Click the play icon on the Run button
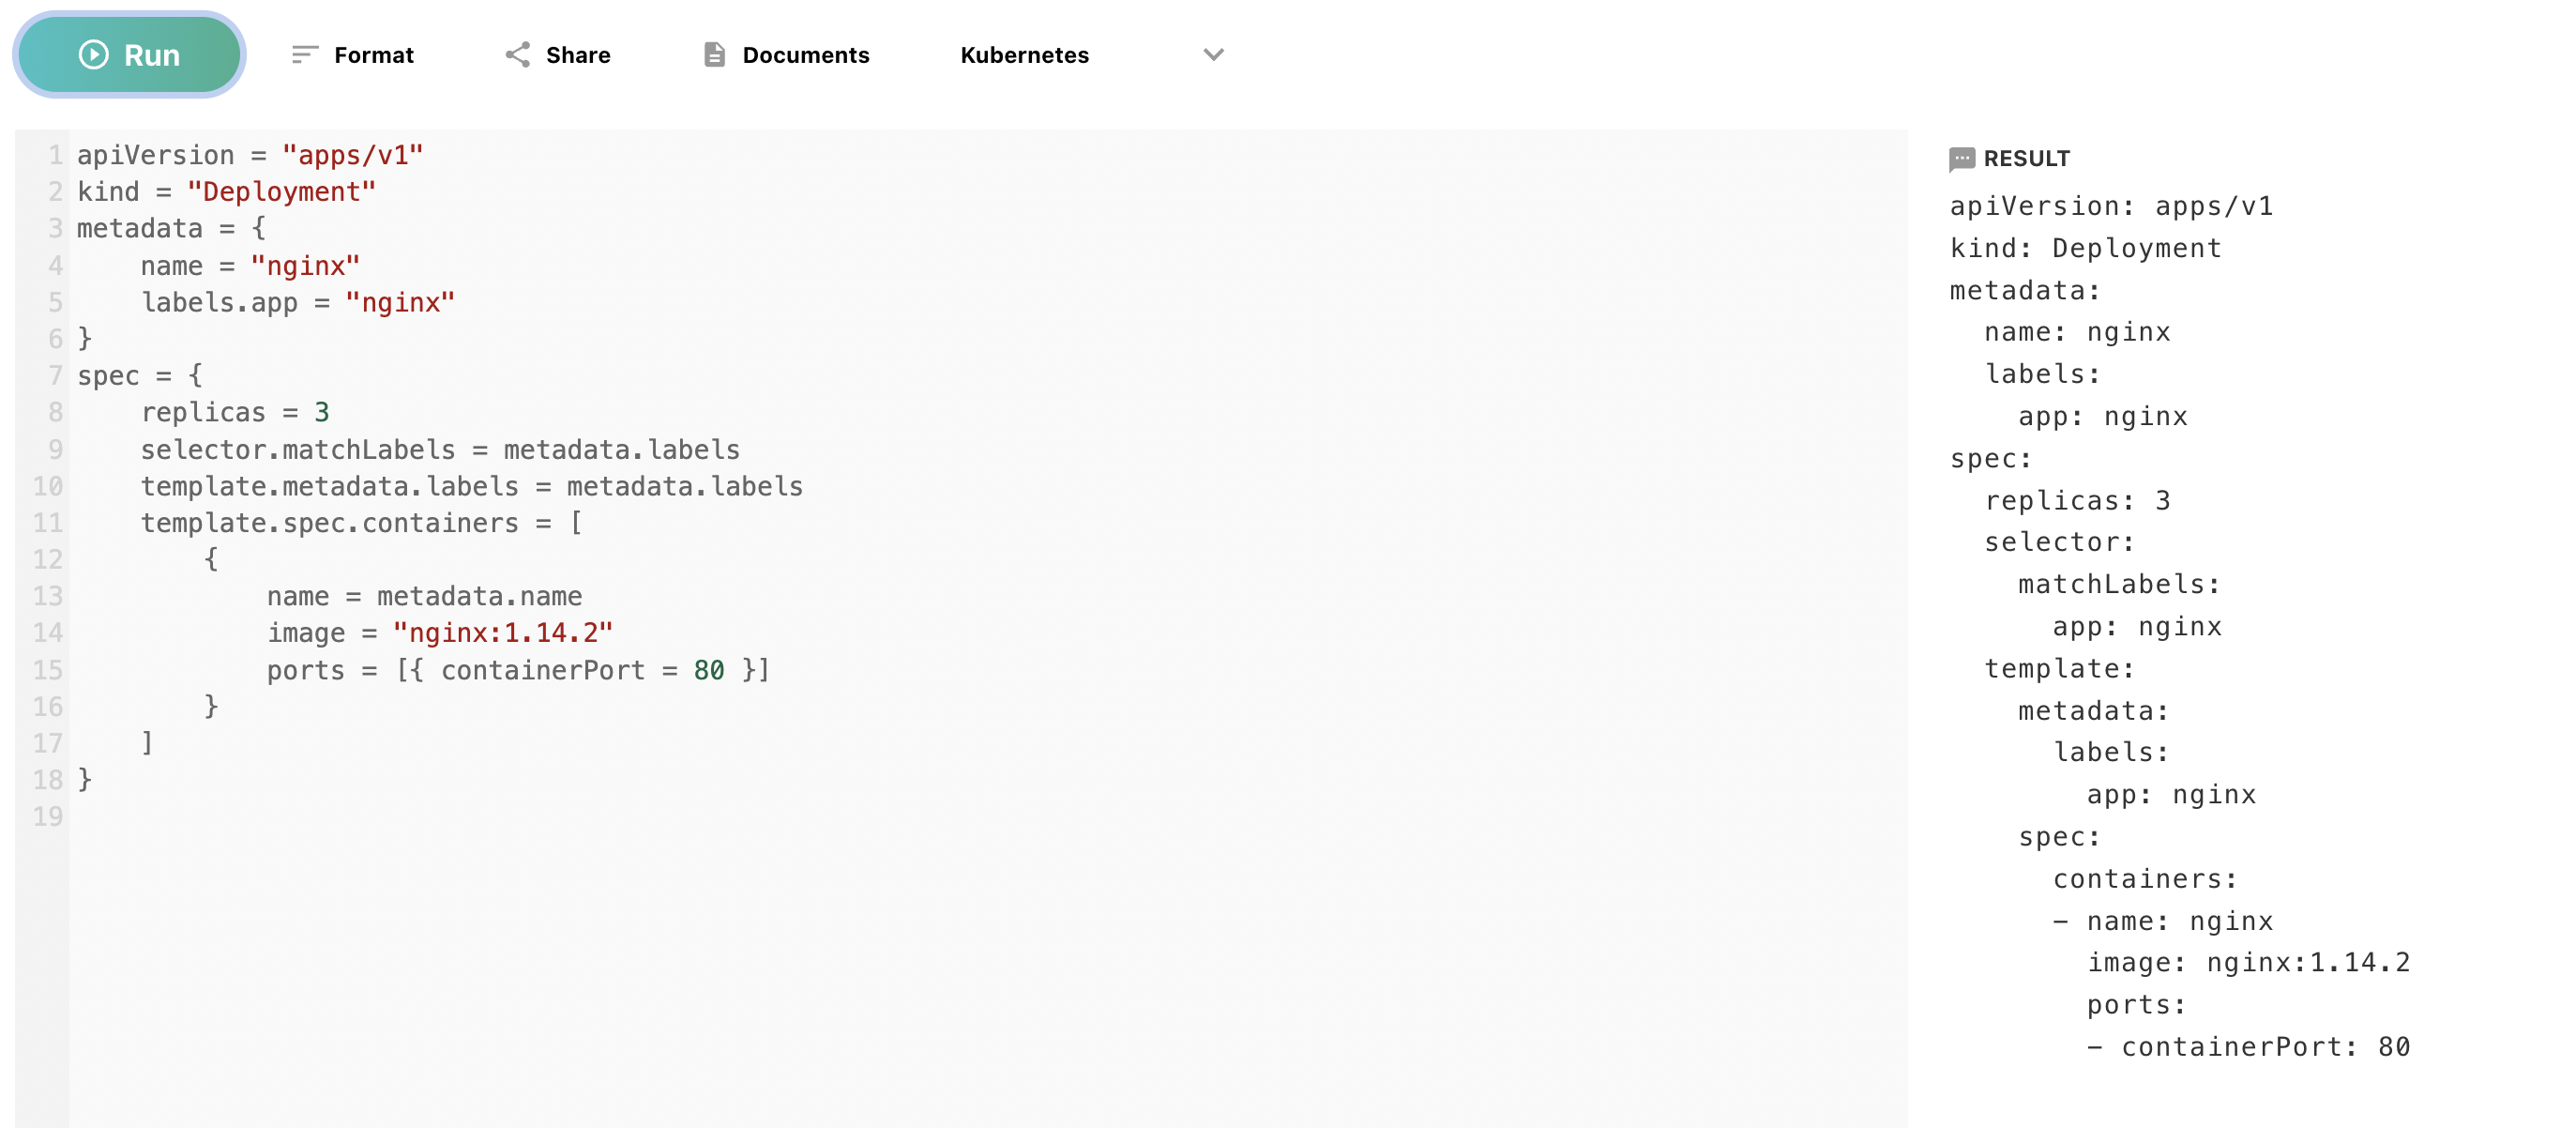Viewport: 2576px width, 1128px height. click(x=93, y=55)
